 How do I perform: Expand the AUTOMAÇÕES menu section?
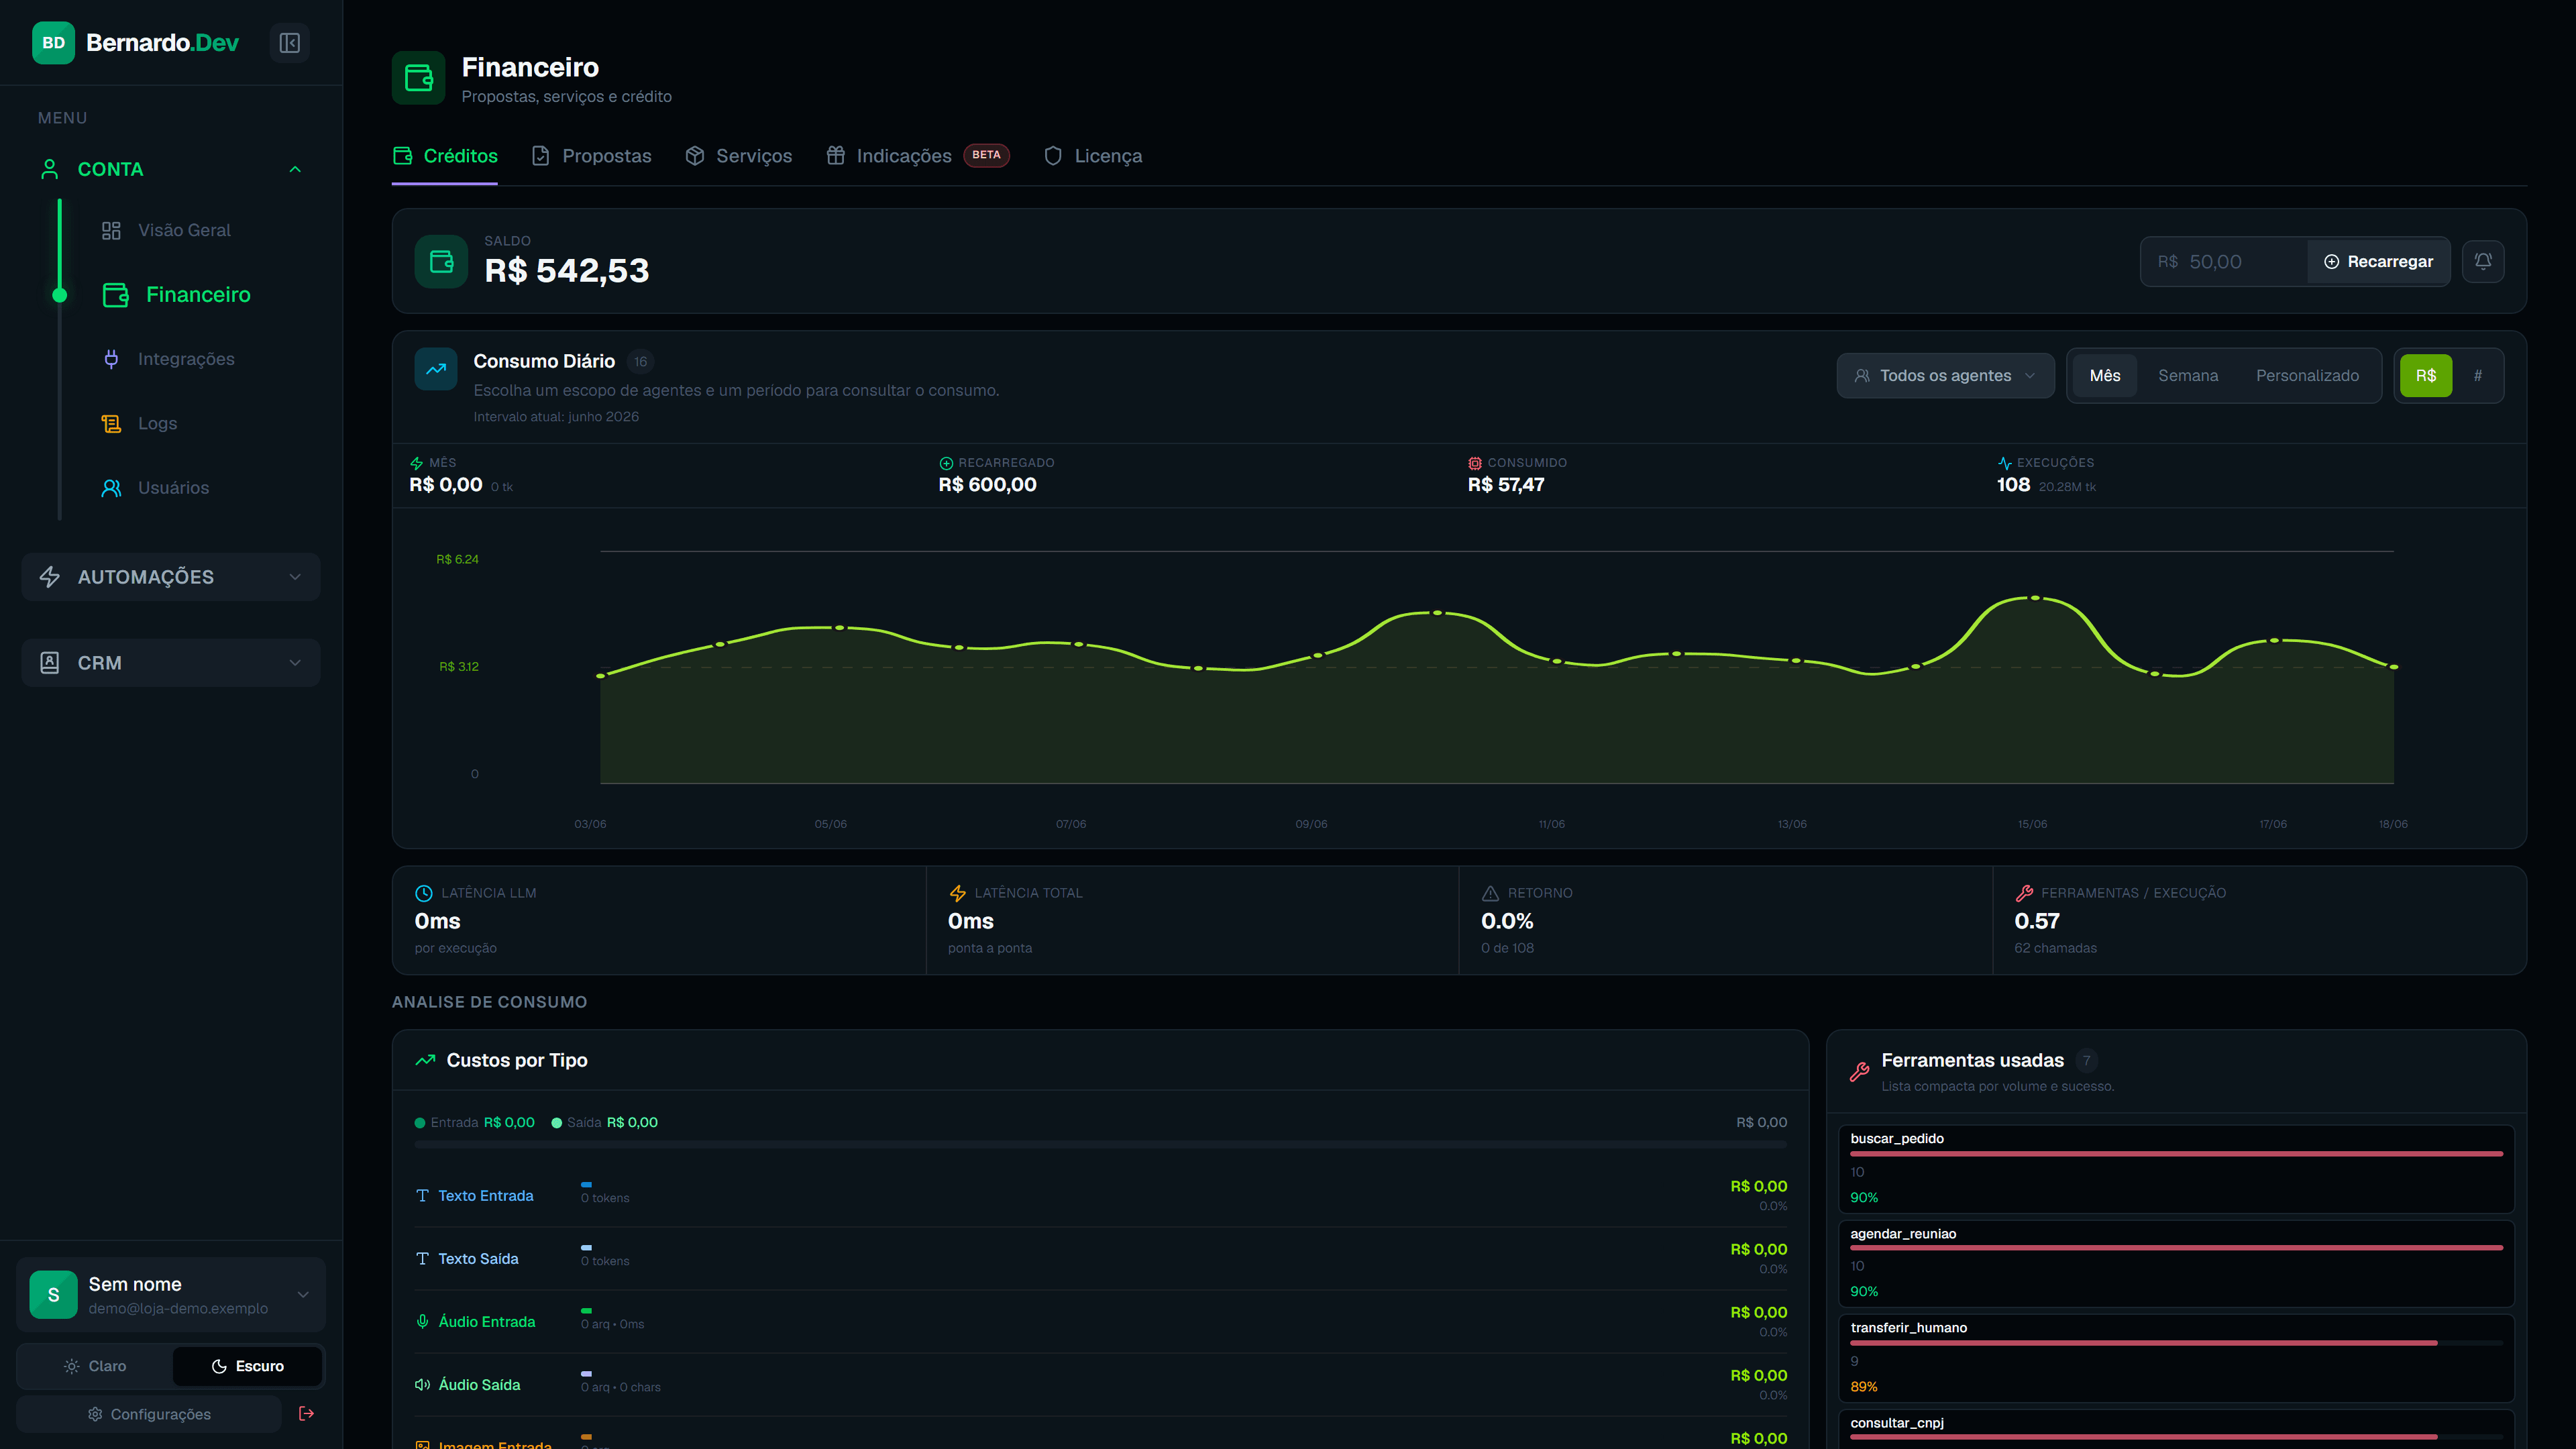[x=171, y=577]
